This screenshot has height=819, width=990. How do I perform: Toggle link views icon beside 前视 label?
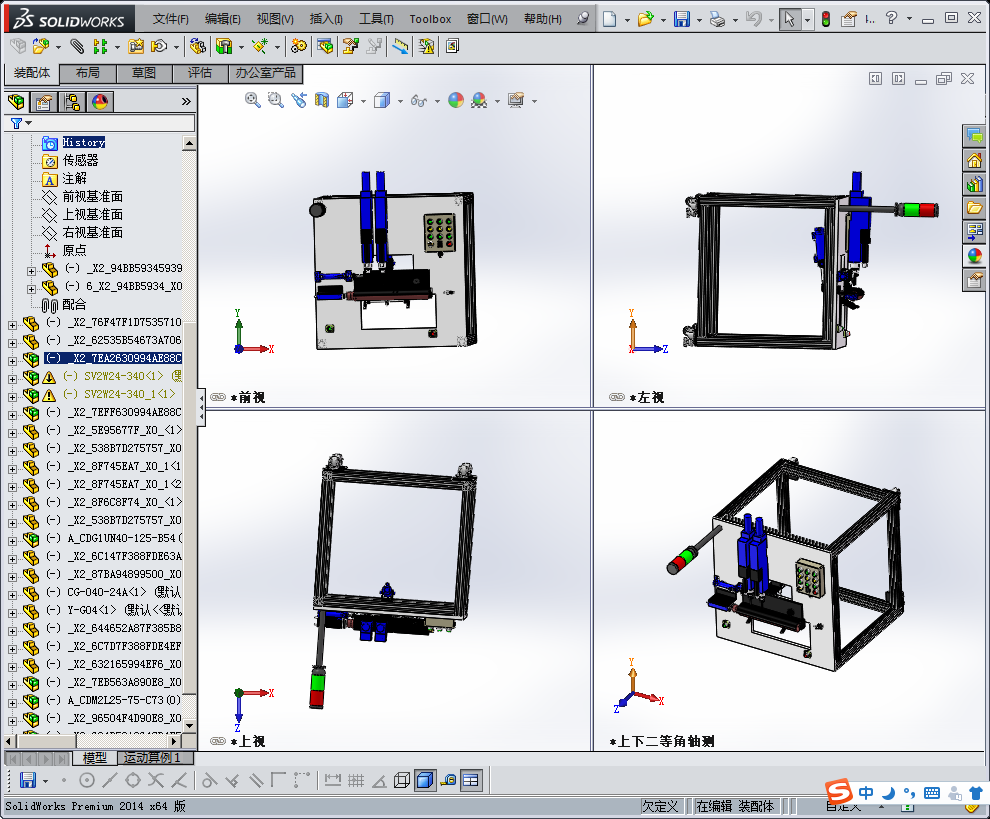tap(218, 397)
